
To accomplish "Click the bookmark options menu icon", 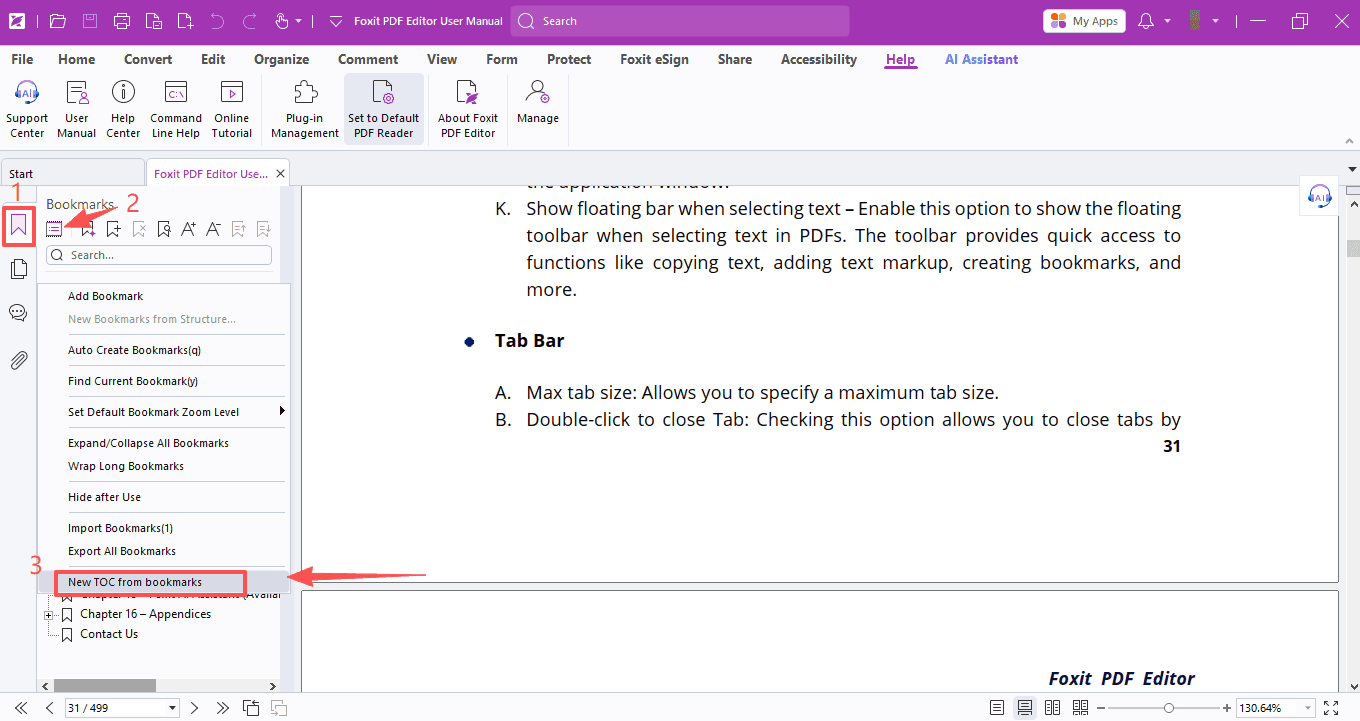I will click(x=54, y=229).
